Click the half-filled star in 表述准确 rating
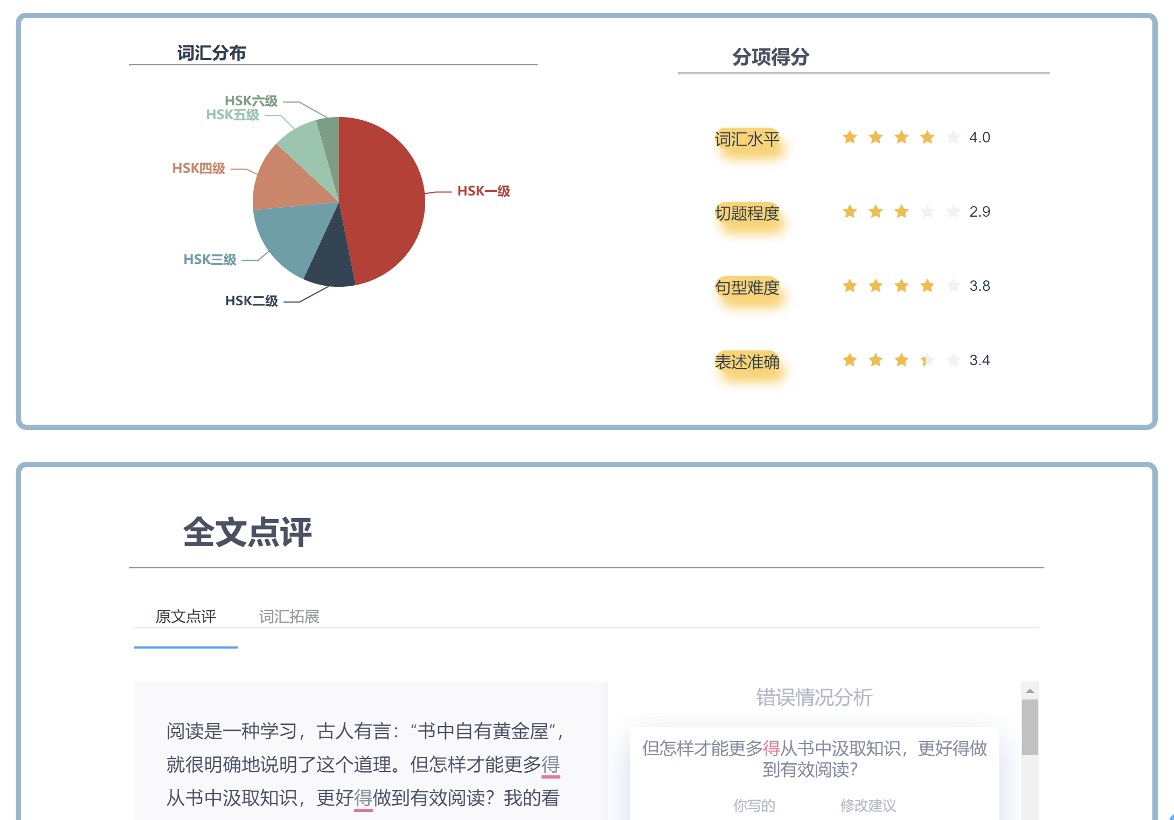 [926, 359]
